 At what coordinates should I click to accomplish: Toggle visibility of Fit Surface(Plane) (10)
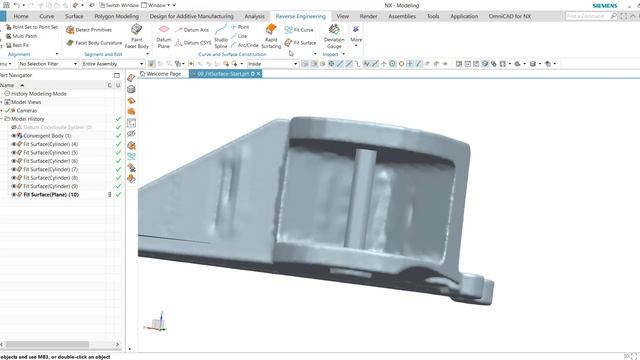(13, 195)
